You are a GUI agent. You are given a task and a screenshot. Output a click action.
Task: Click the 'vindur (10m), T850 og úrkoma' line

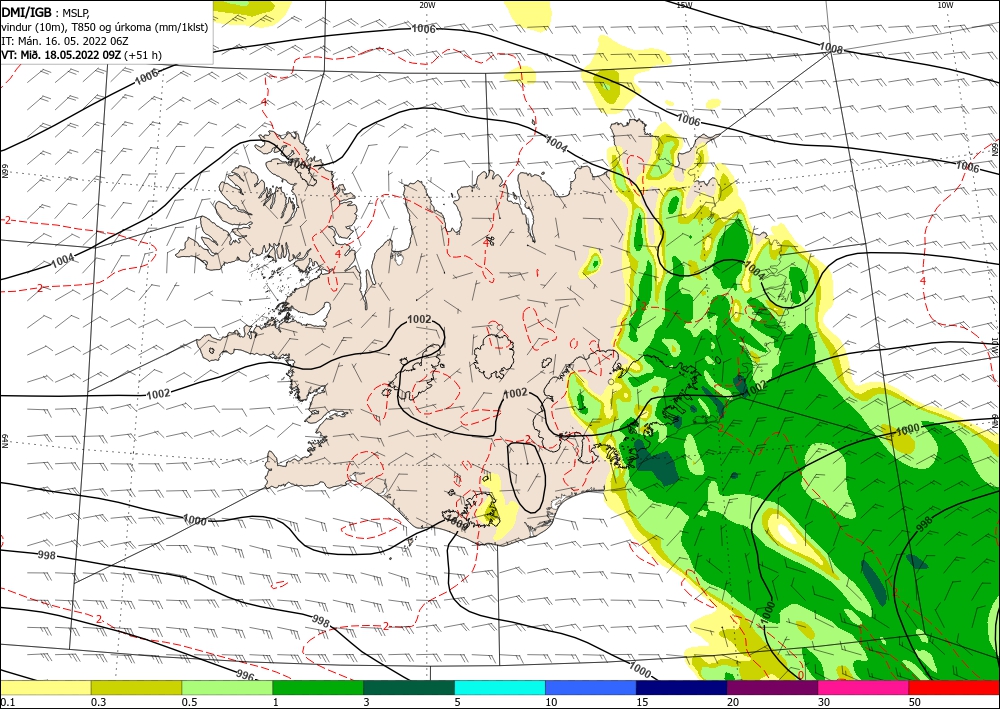(x=105, y=27)
